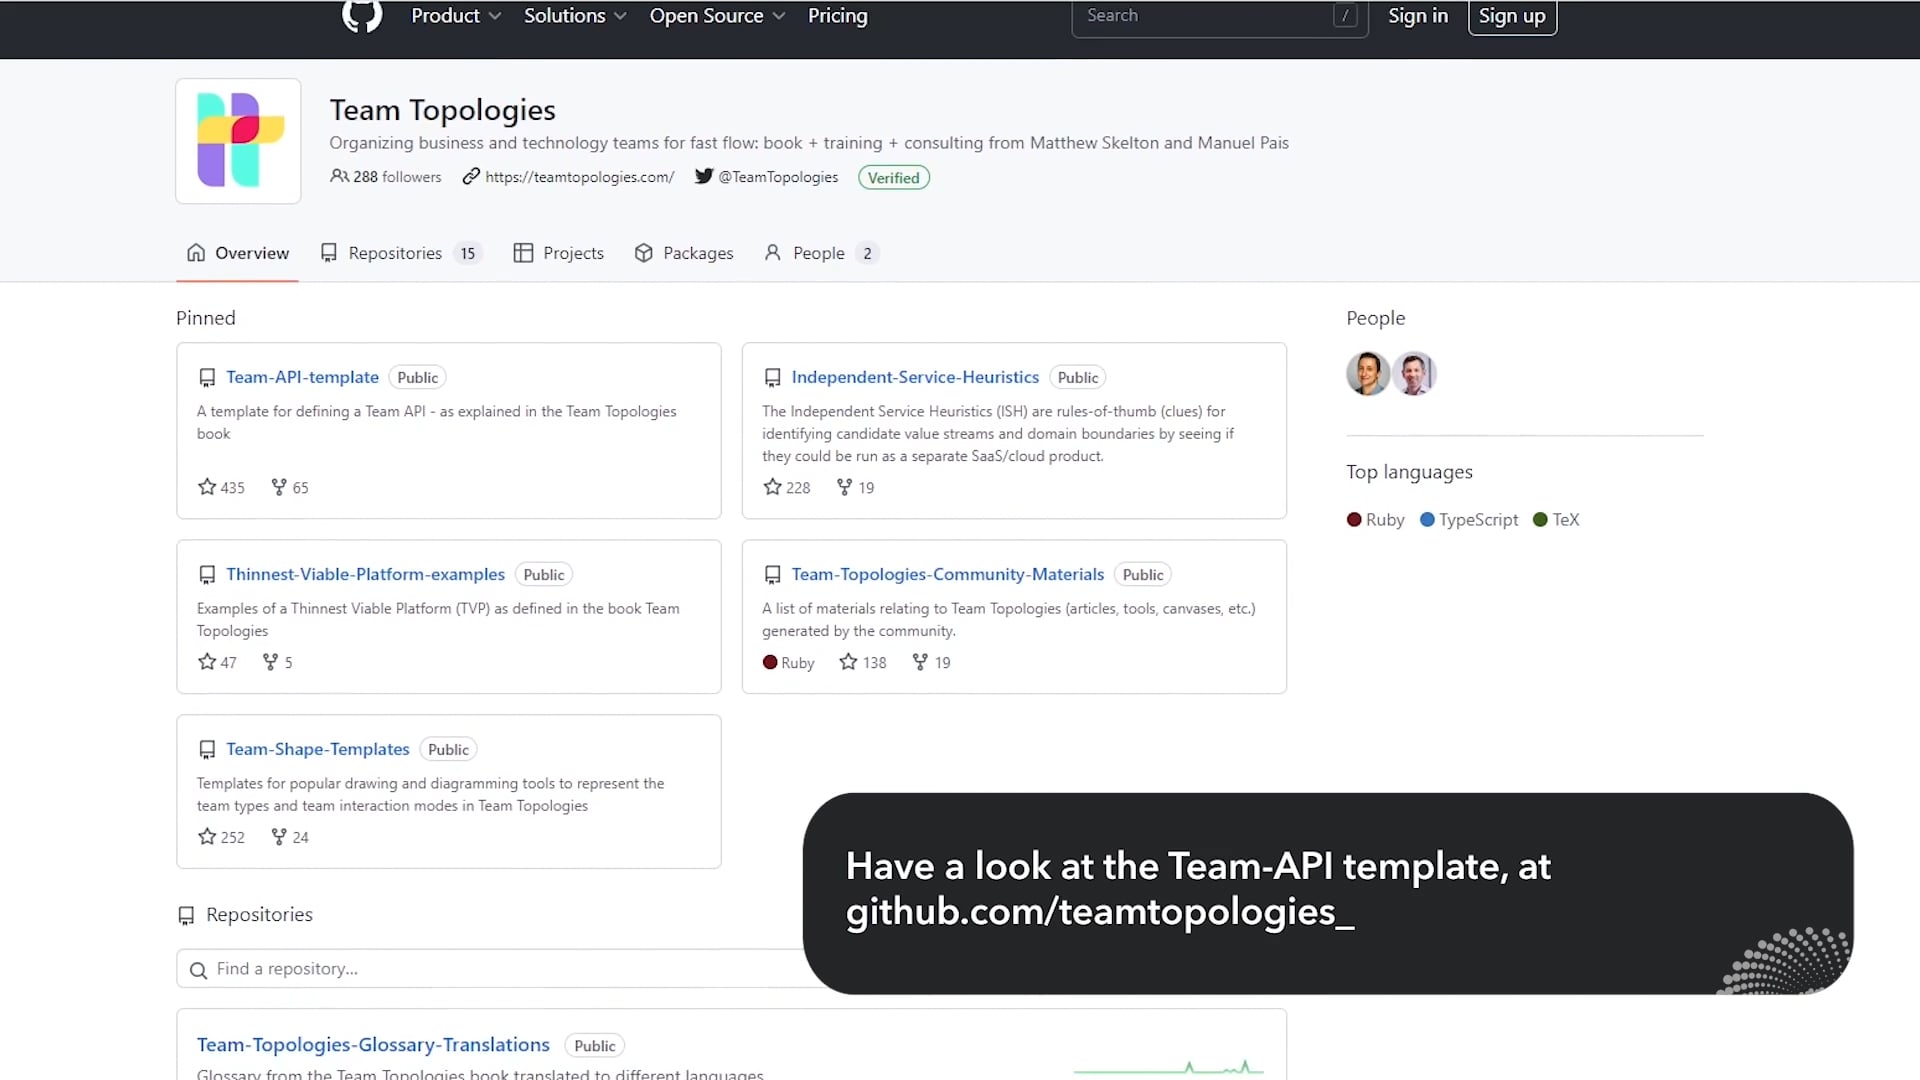Click the Overview tab home icon

point(196,252)
